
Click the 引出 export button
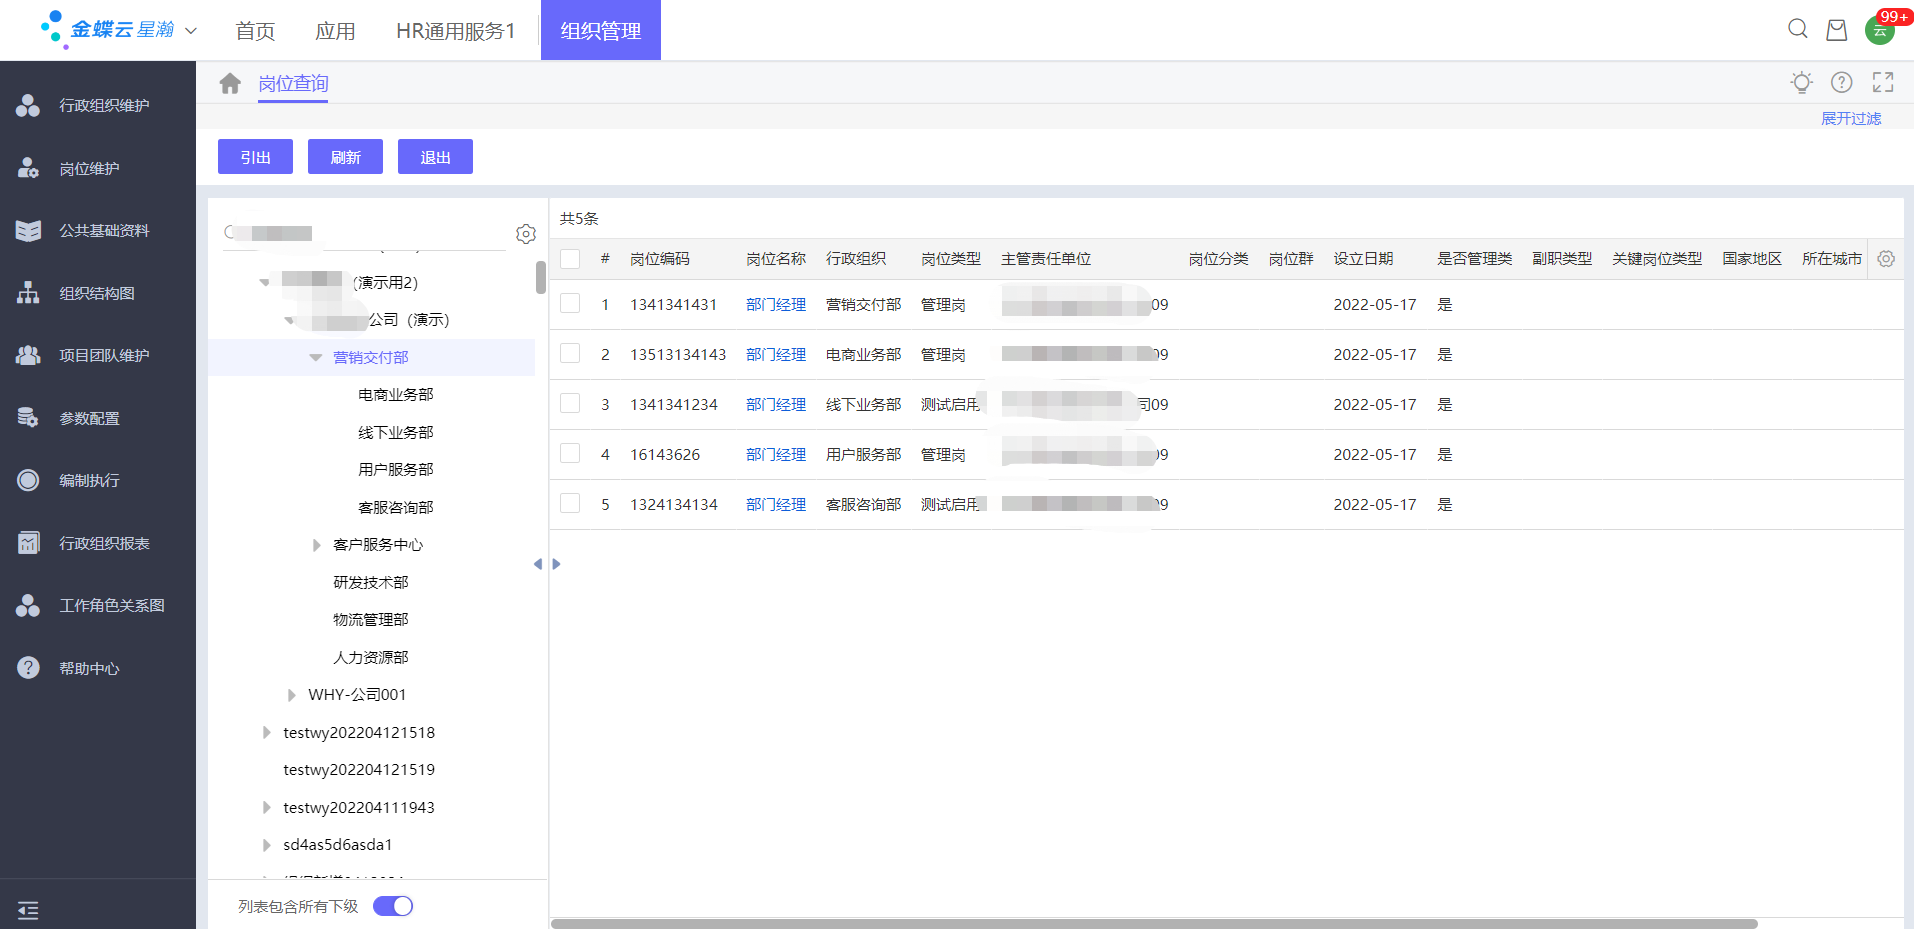[x=255, y=157]
